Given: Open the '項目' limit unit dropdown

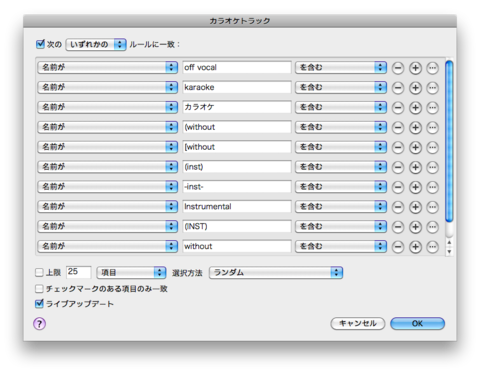Looking at the screenshot, I should click(131, 273).
